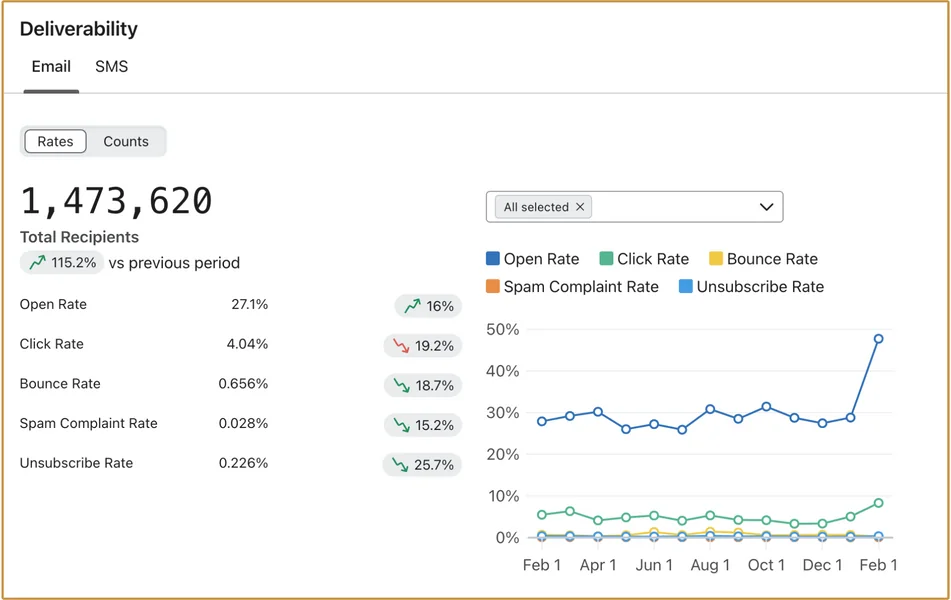Click the 27.1% Open Rate value
This screenshot has width=951, height=600.
(249, 304)
